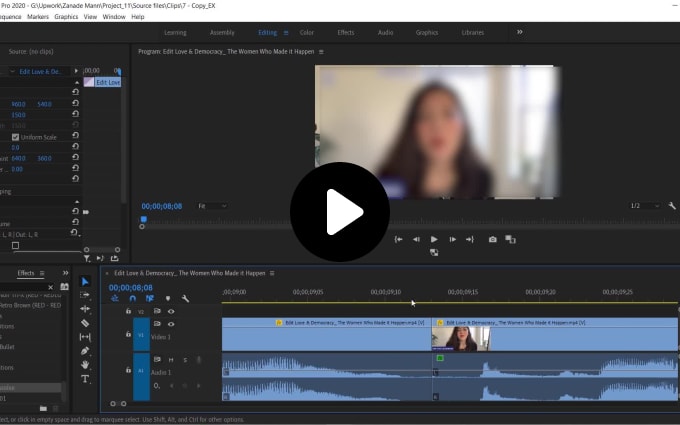This screenshot has width=680, height=425.
Task: Open the Timeline panel menu
Action: (272, 273)
